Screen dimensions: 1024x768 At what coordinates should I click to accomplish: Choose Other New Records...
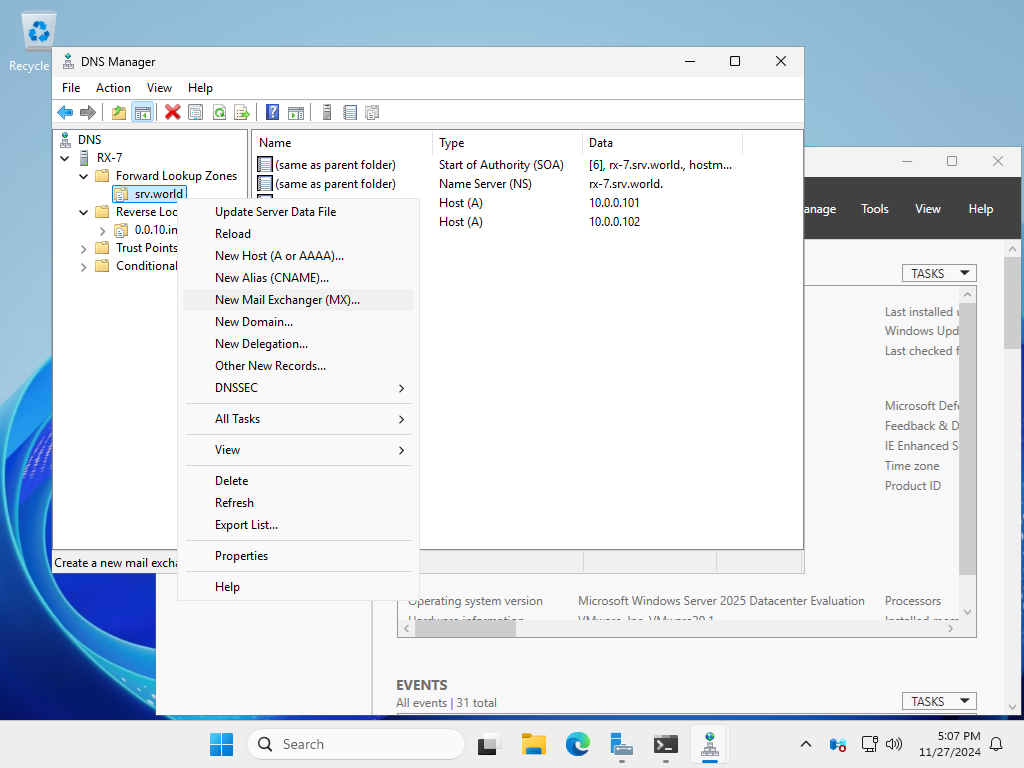pos(298,366)
